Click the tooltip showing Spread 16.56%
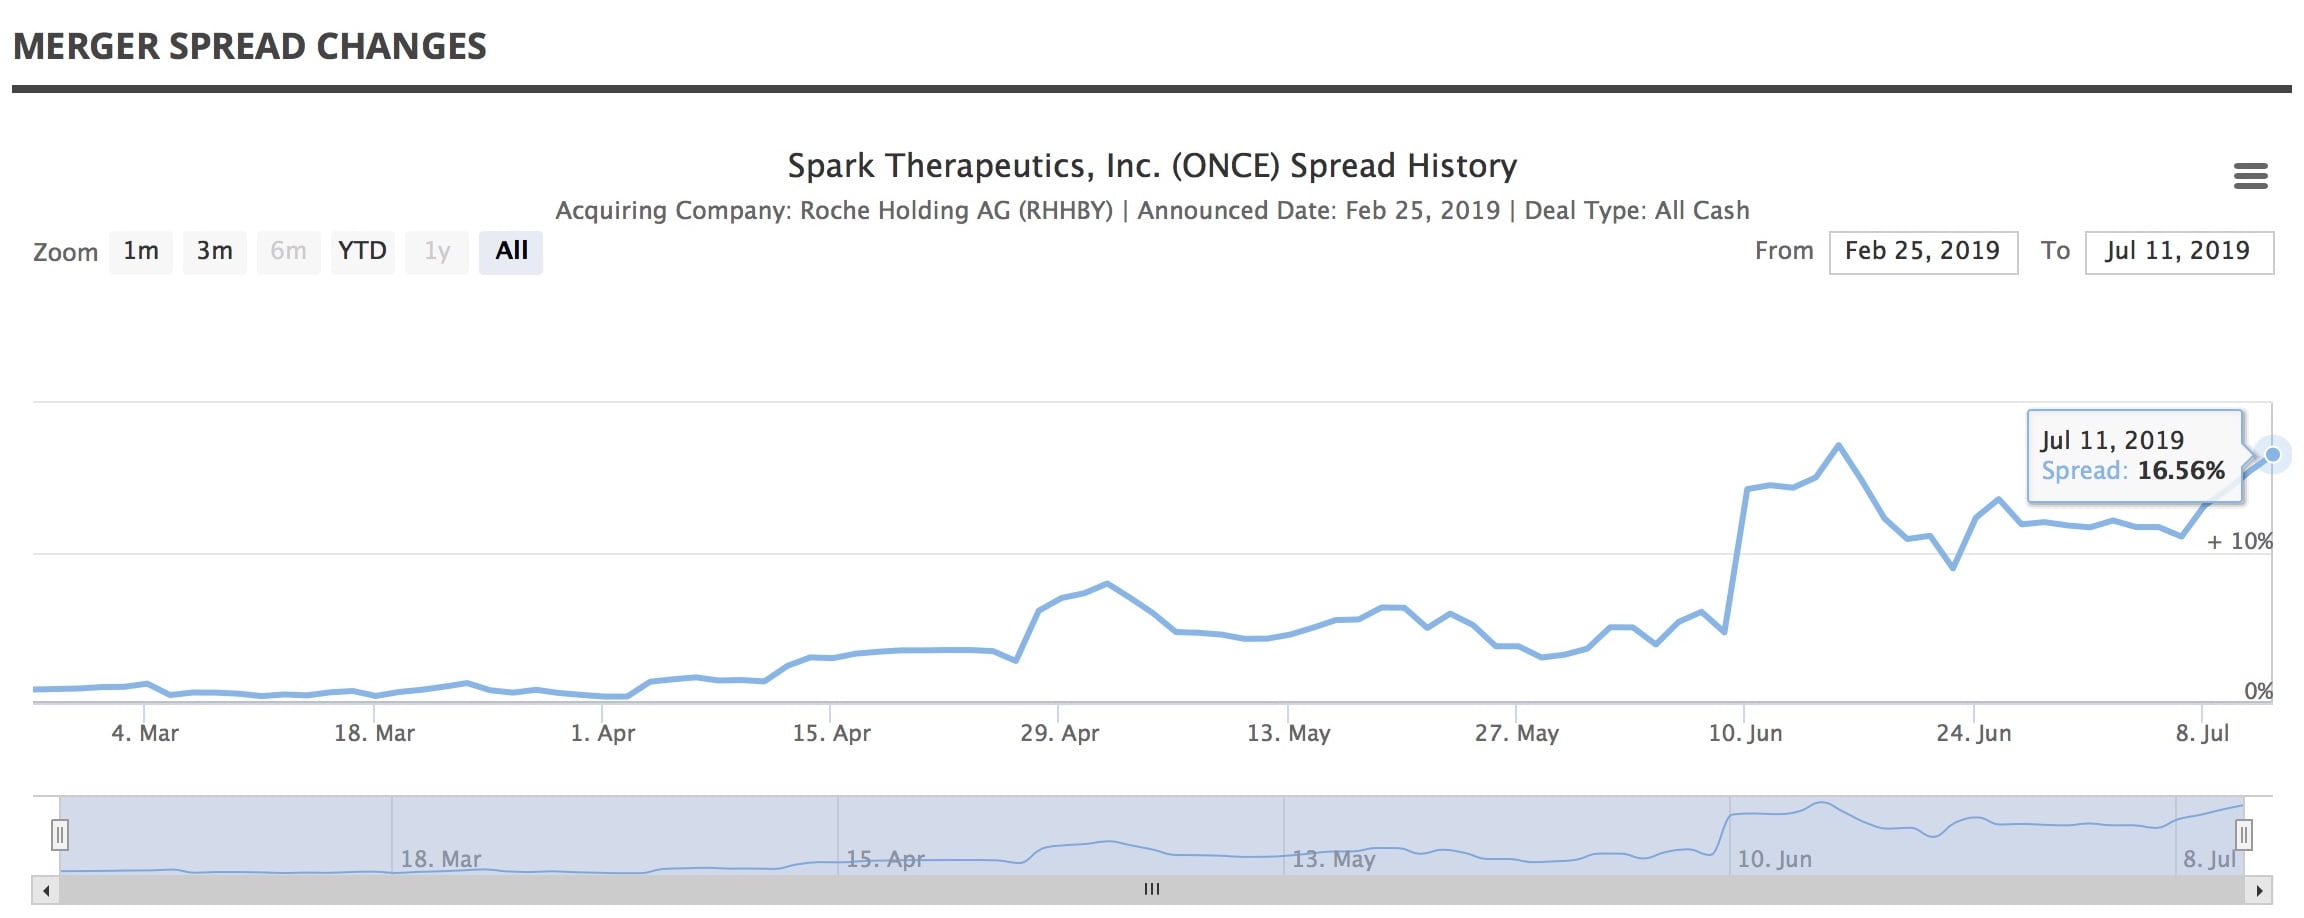This screenshot has height=918, width=2304. [x=2135, y=455]
